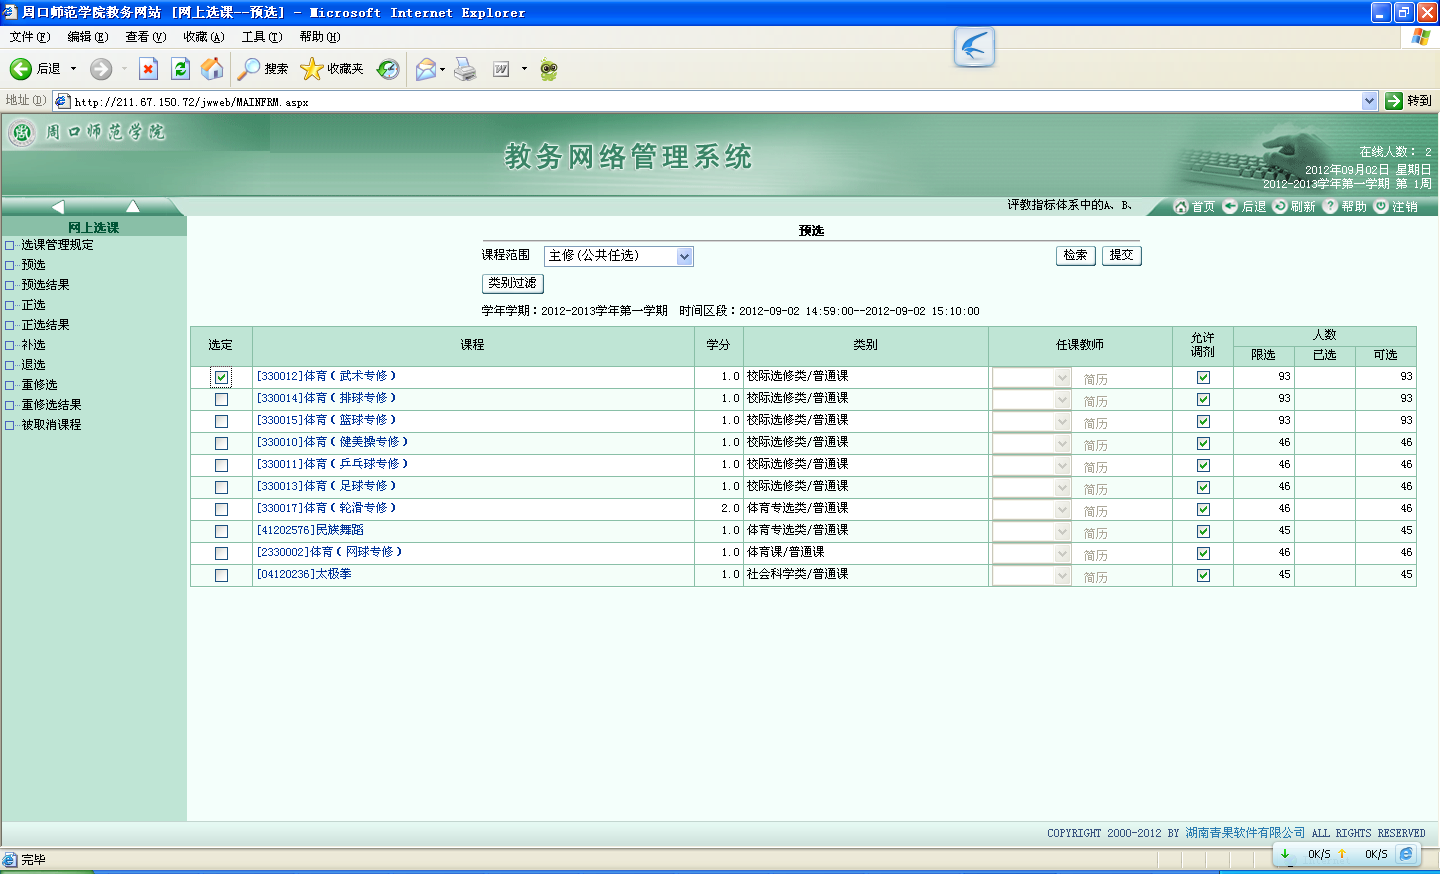The image size is (1440, 874).
Task: Click the 提交 submit button
Action: tap(1121, 256)
